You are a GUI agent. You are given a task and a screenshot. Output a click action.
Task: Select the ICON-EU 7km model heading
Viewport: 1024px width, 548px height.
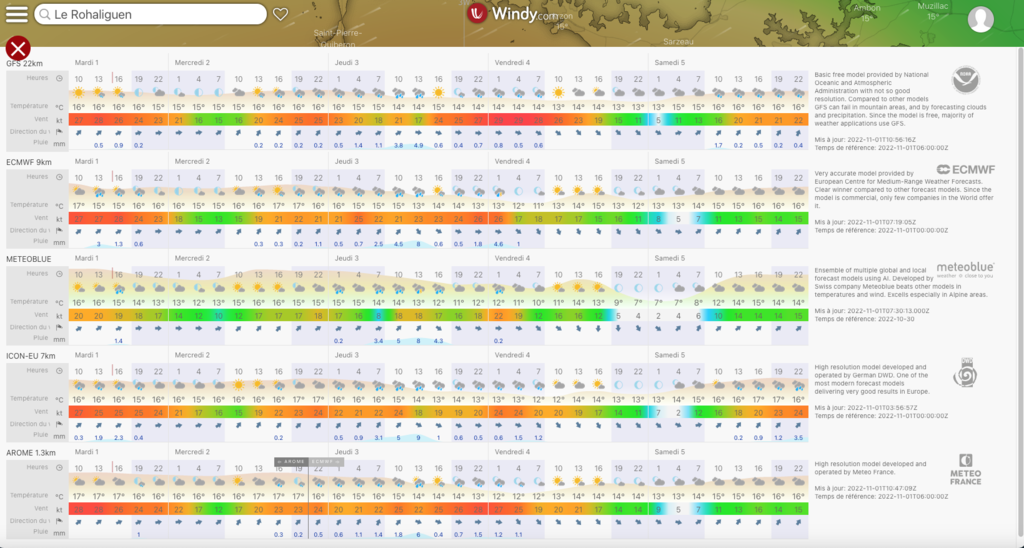point(31,356)
